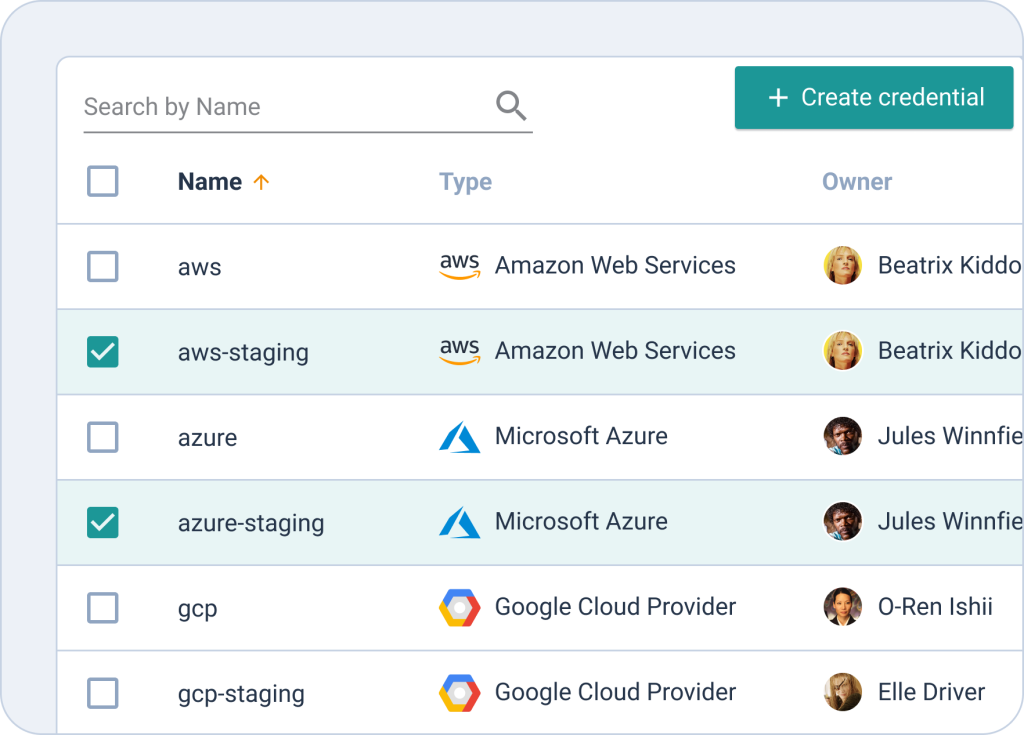Focus the Search by Name field

pyautogui.click(x=285, y=107)
